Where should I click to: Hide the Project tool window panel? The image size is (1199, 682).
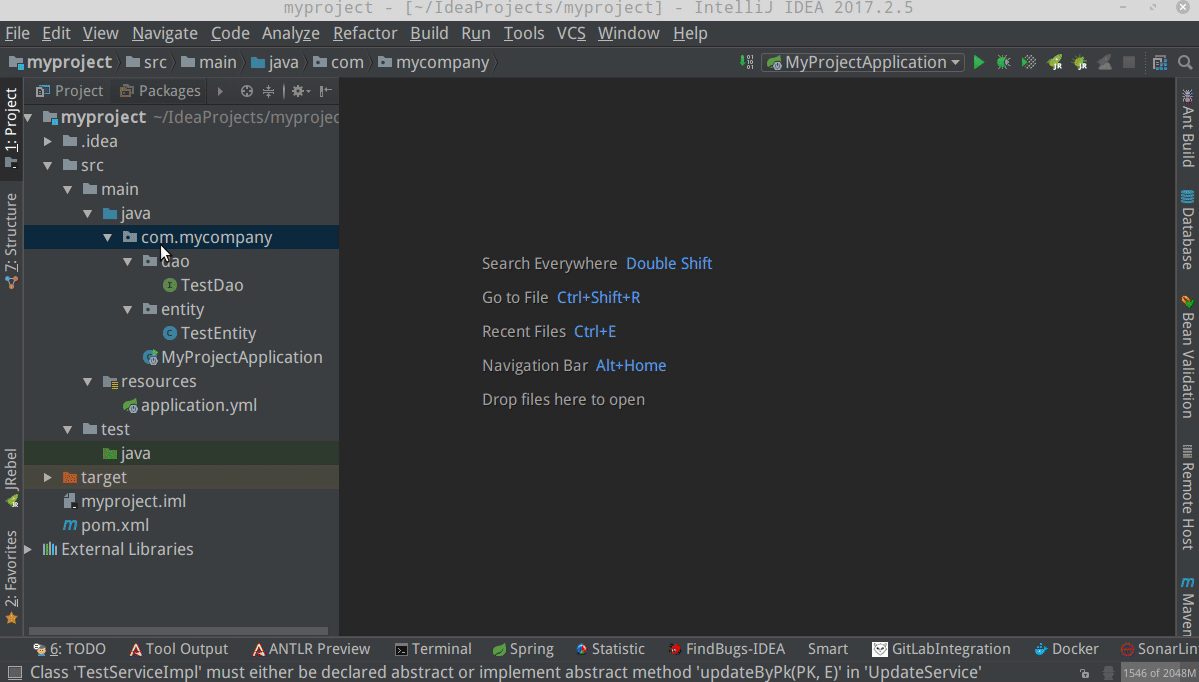(326, 91)
